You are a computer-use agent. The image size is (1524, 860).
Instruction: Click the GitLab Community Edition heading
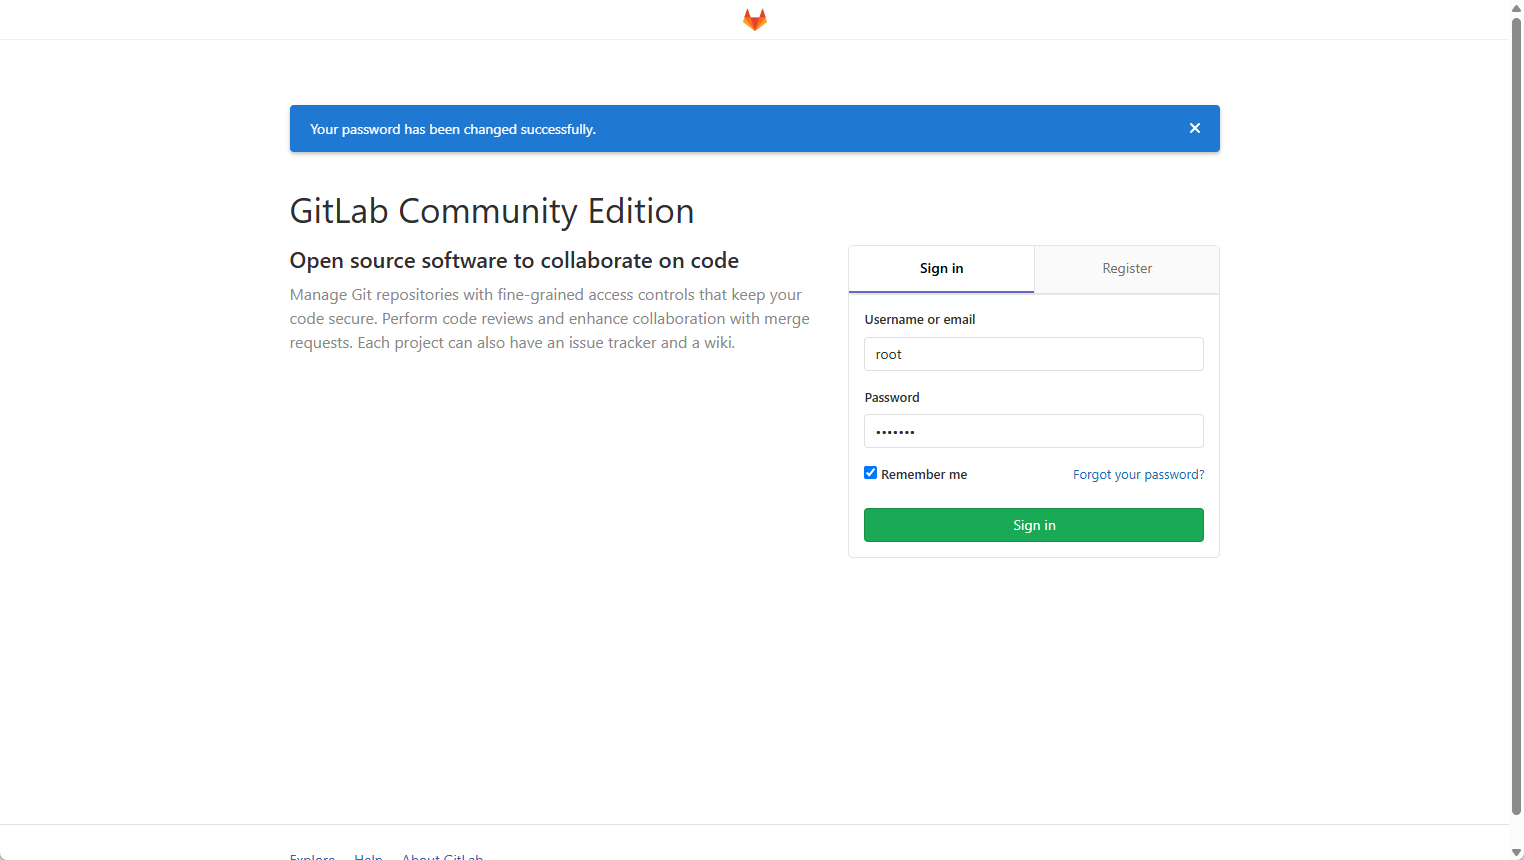point(492,212)
